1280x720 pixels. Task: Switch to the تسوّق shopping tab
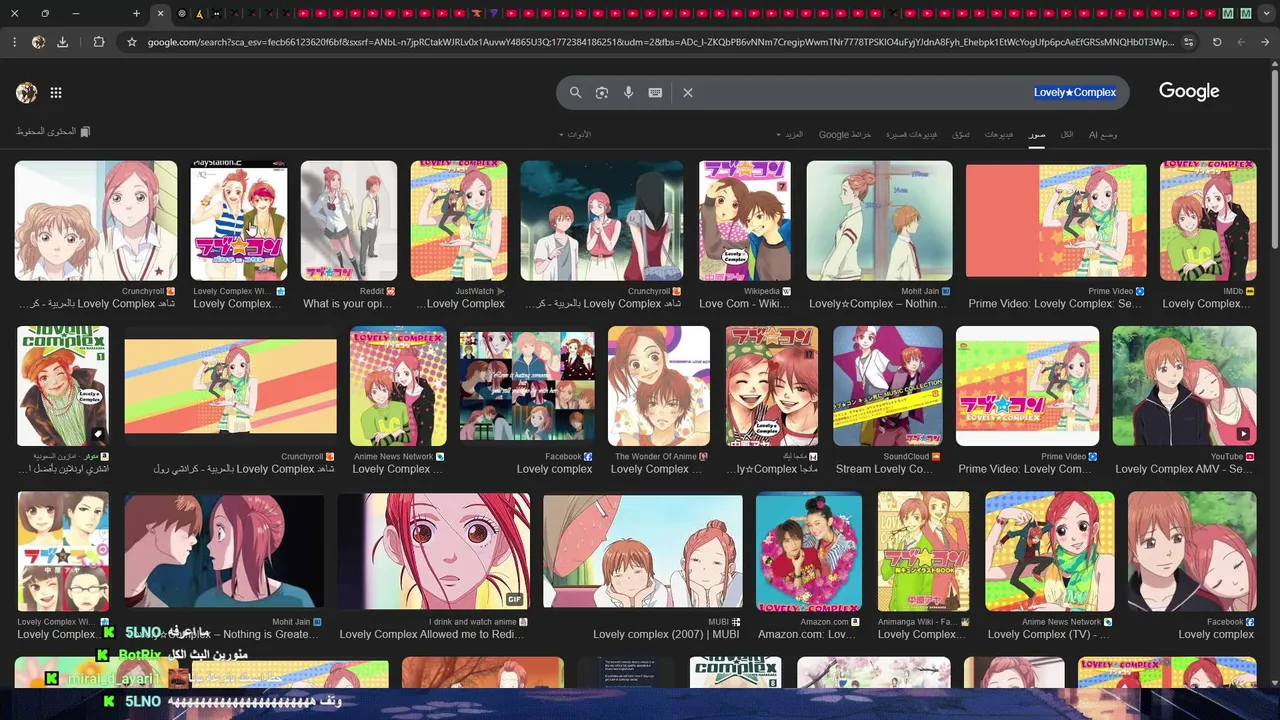pyautogui.click(x=961, y=134)
